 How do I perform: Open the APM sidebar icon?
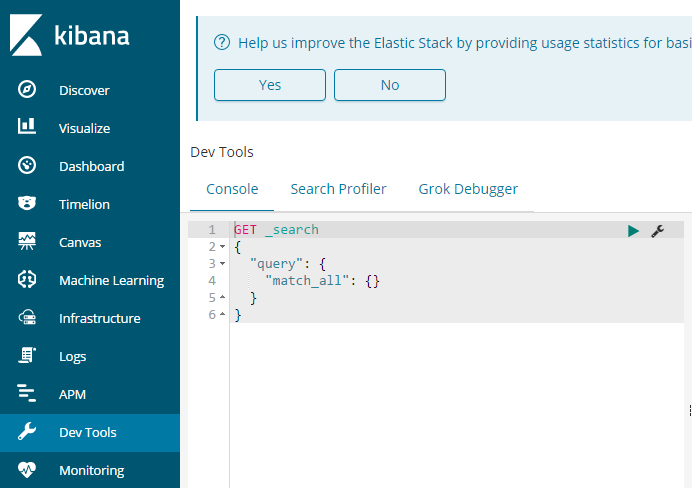[x=28, y=394]
